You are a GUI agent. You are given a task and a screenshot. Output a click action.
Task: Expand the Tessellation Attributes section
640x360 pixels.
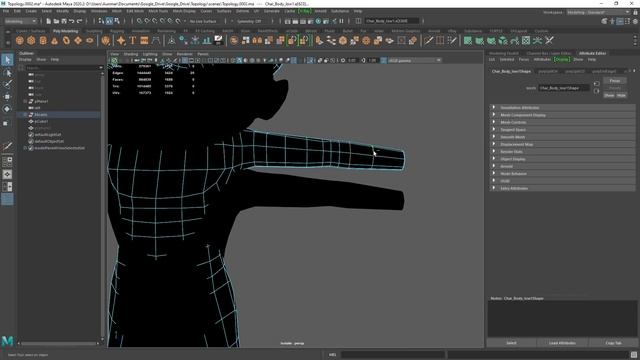562,108
